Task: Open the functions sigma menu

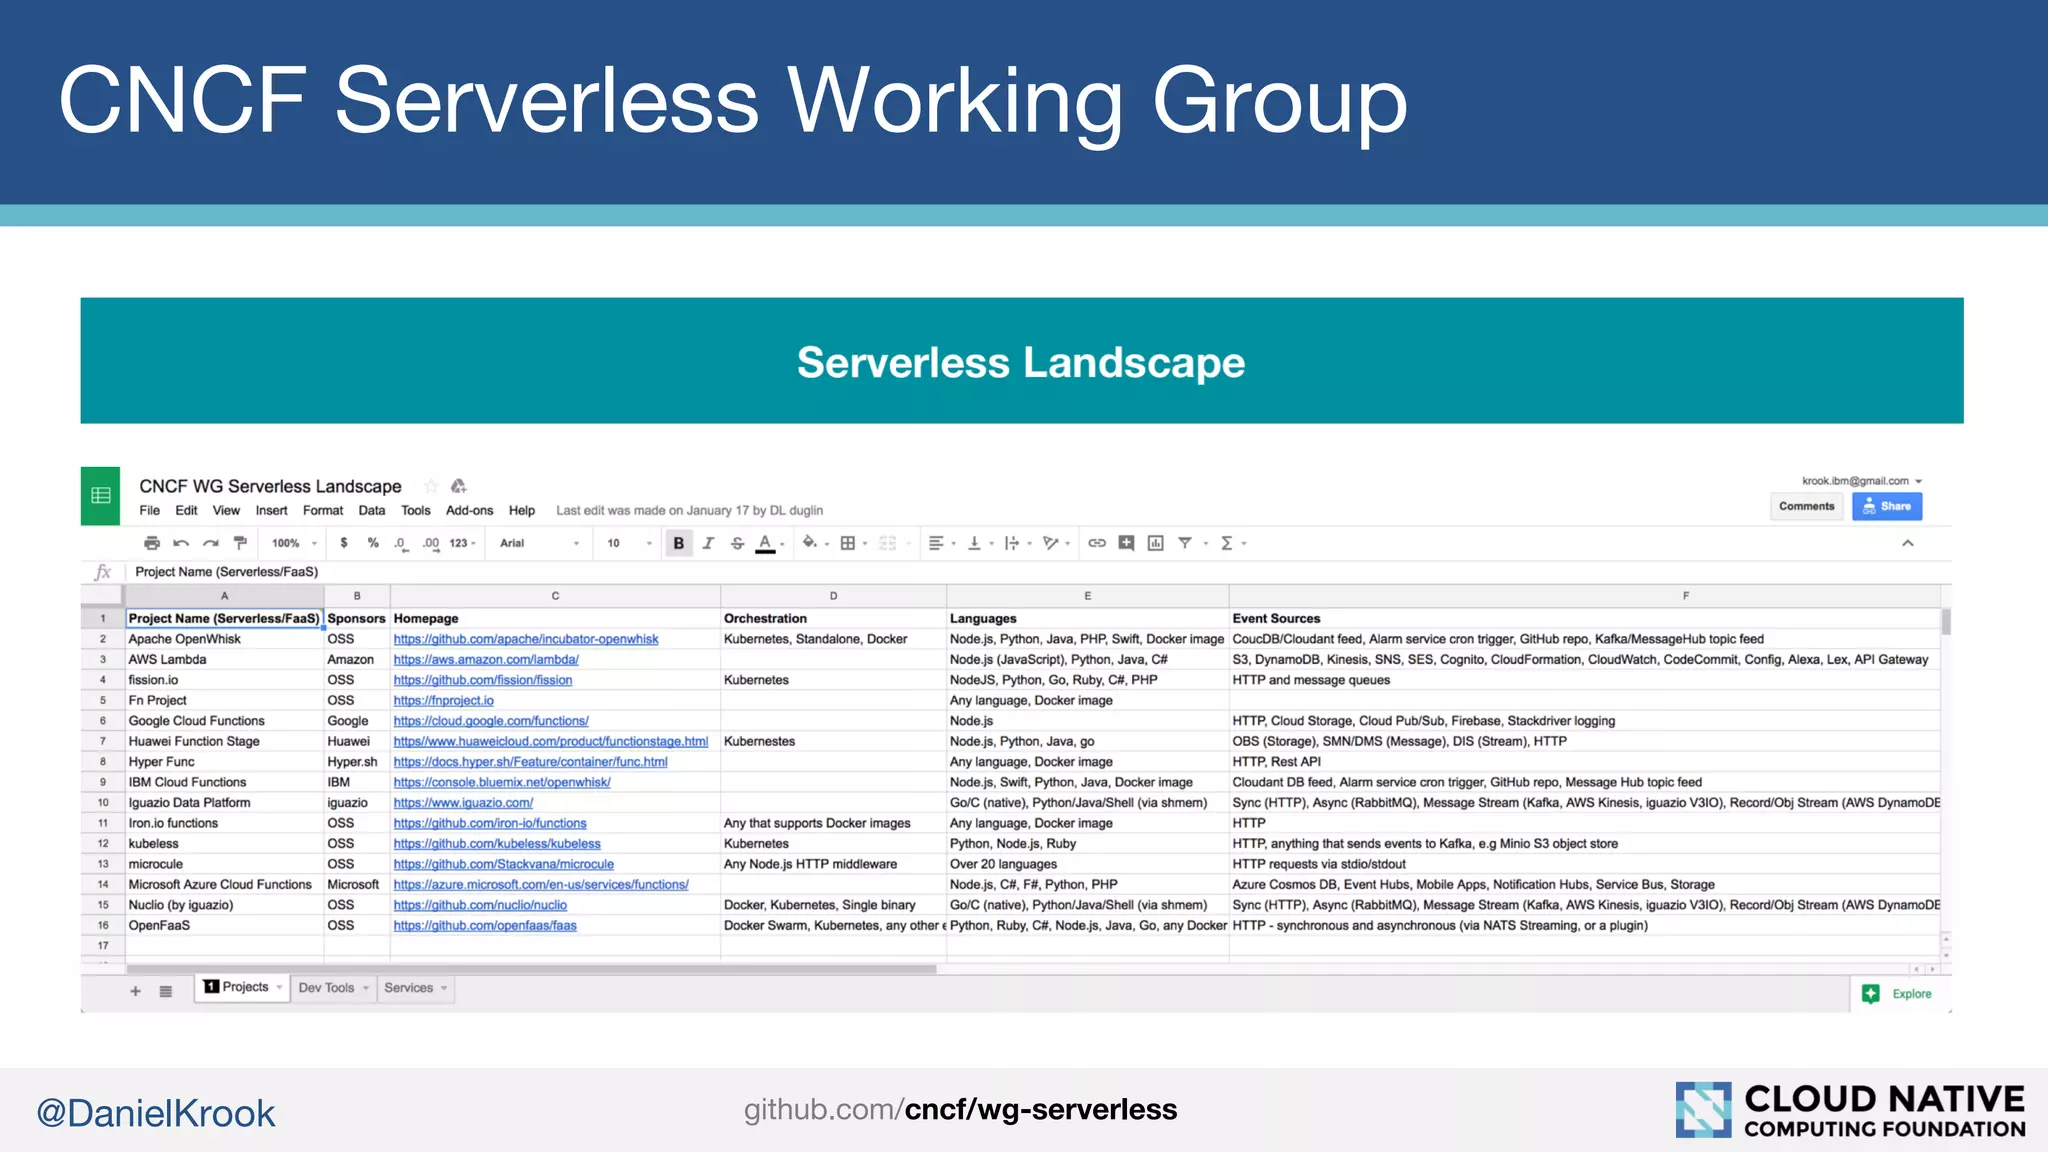Action: [1232, 543]
